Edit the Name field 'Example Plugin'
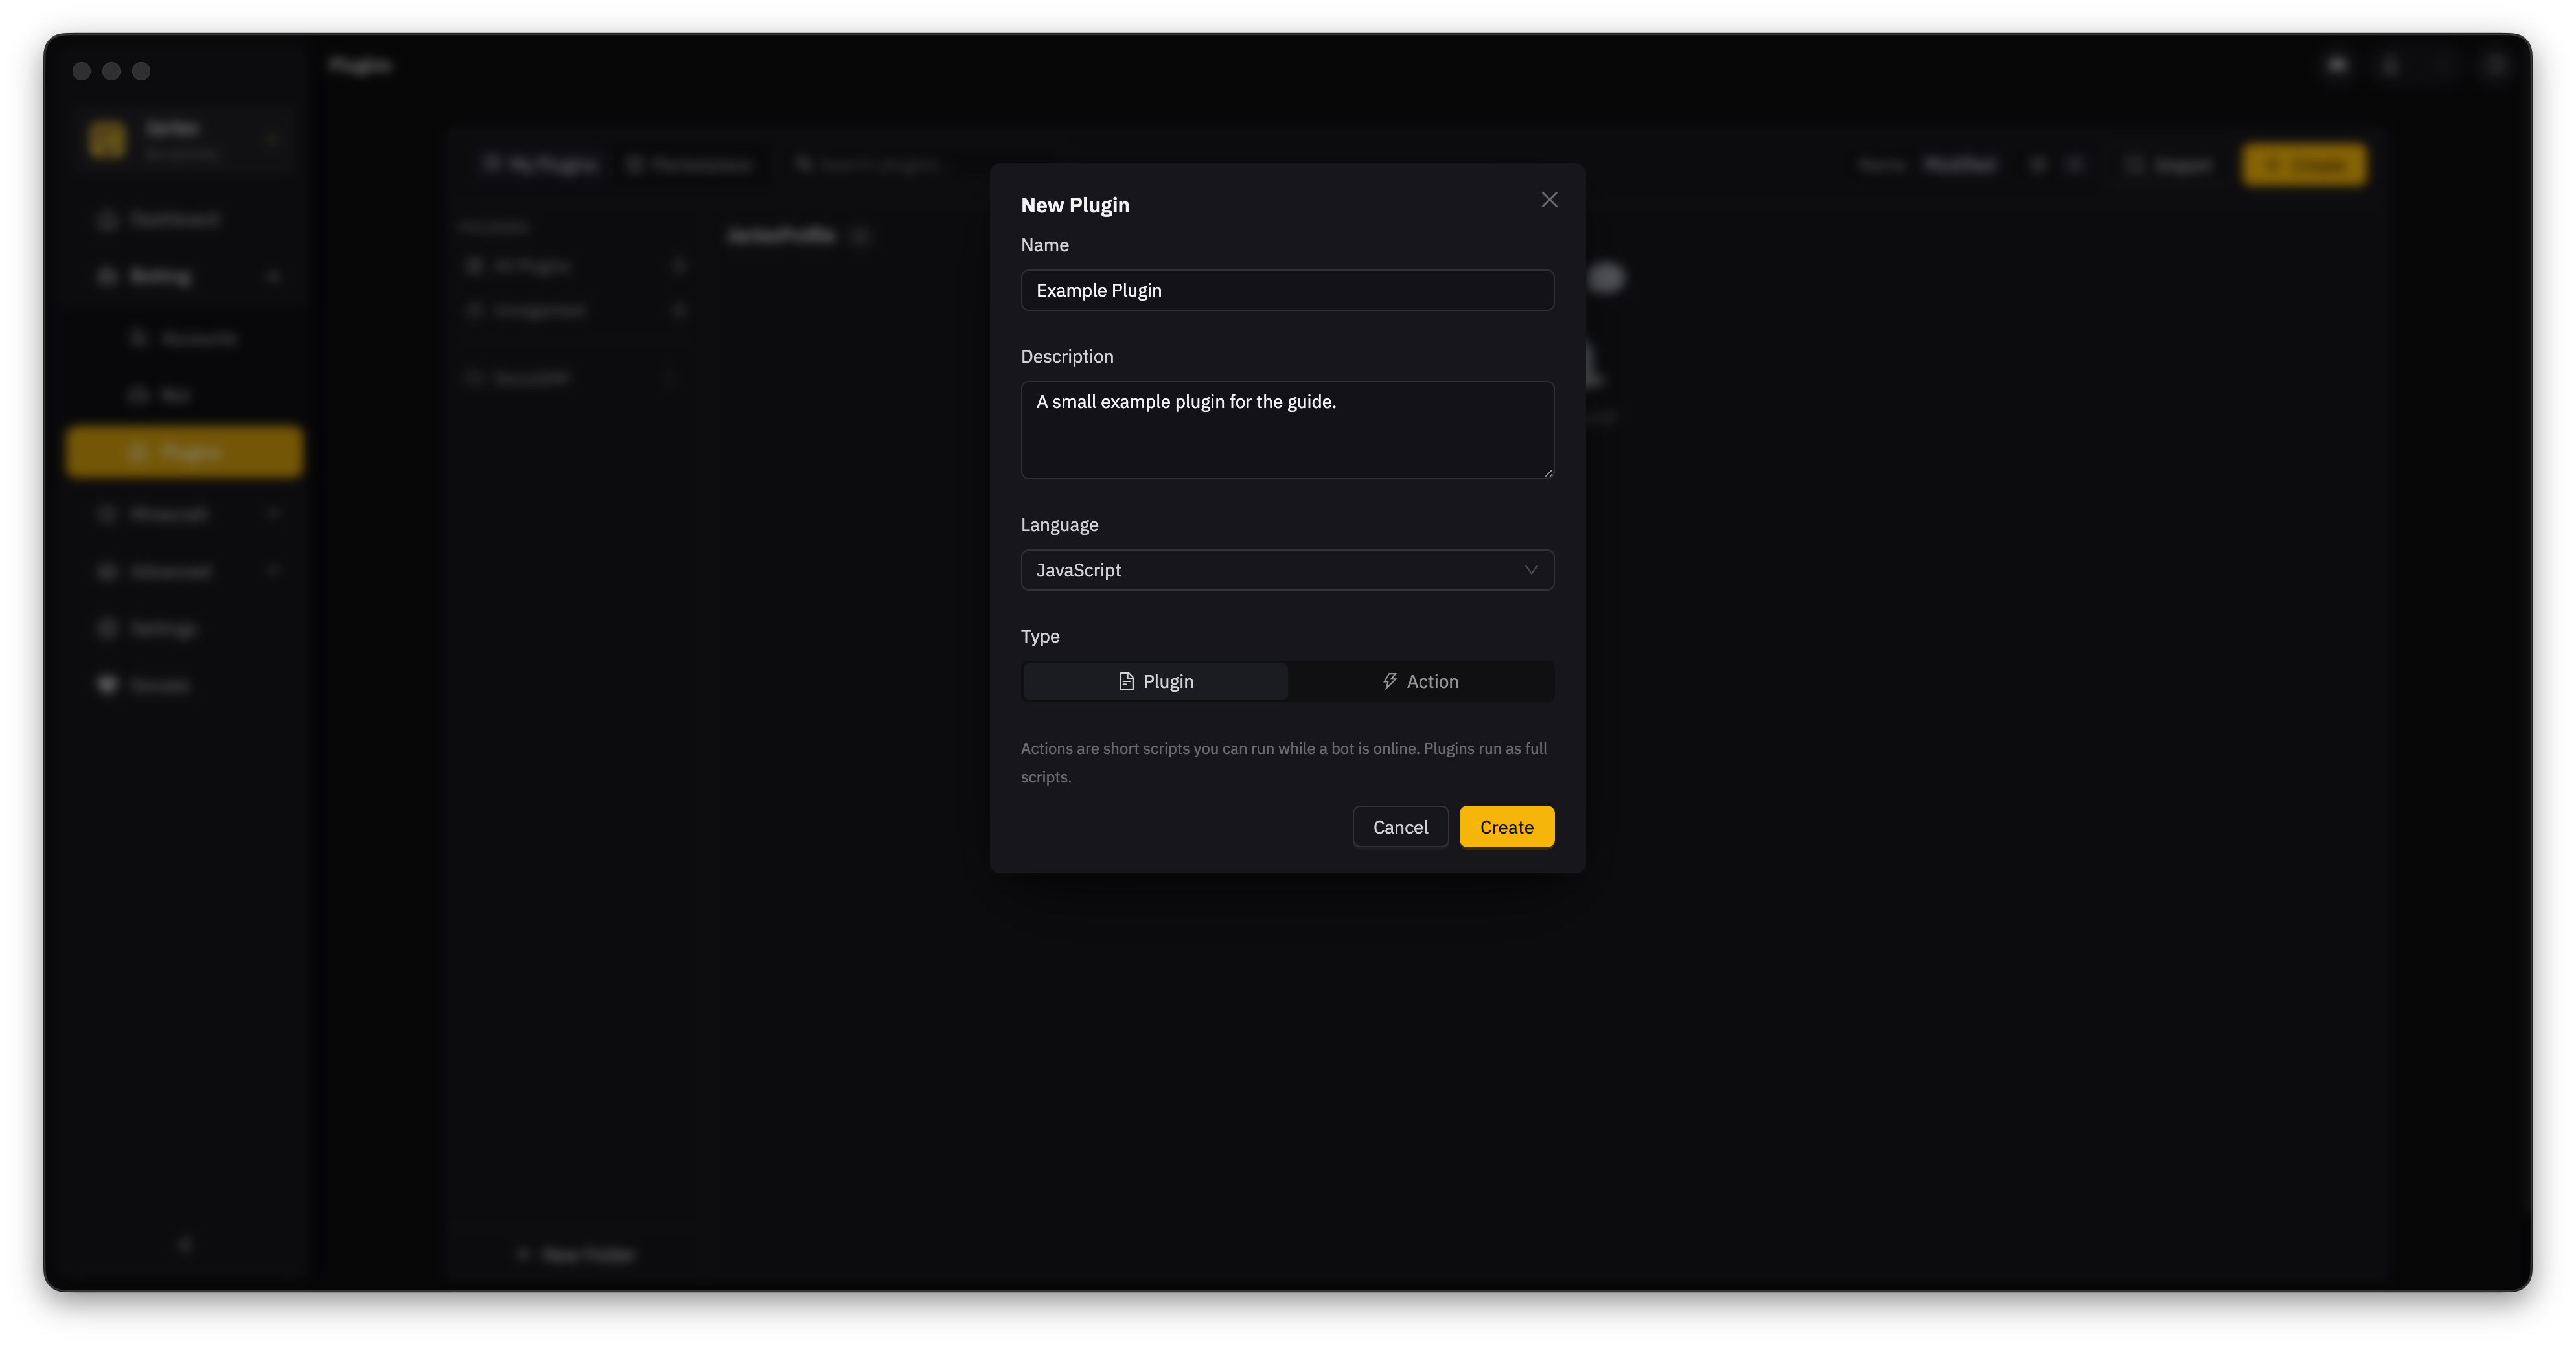This screenshot has height=1346, width=2576. tap(1287, 290)
